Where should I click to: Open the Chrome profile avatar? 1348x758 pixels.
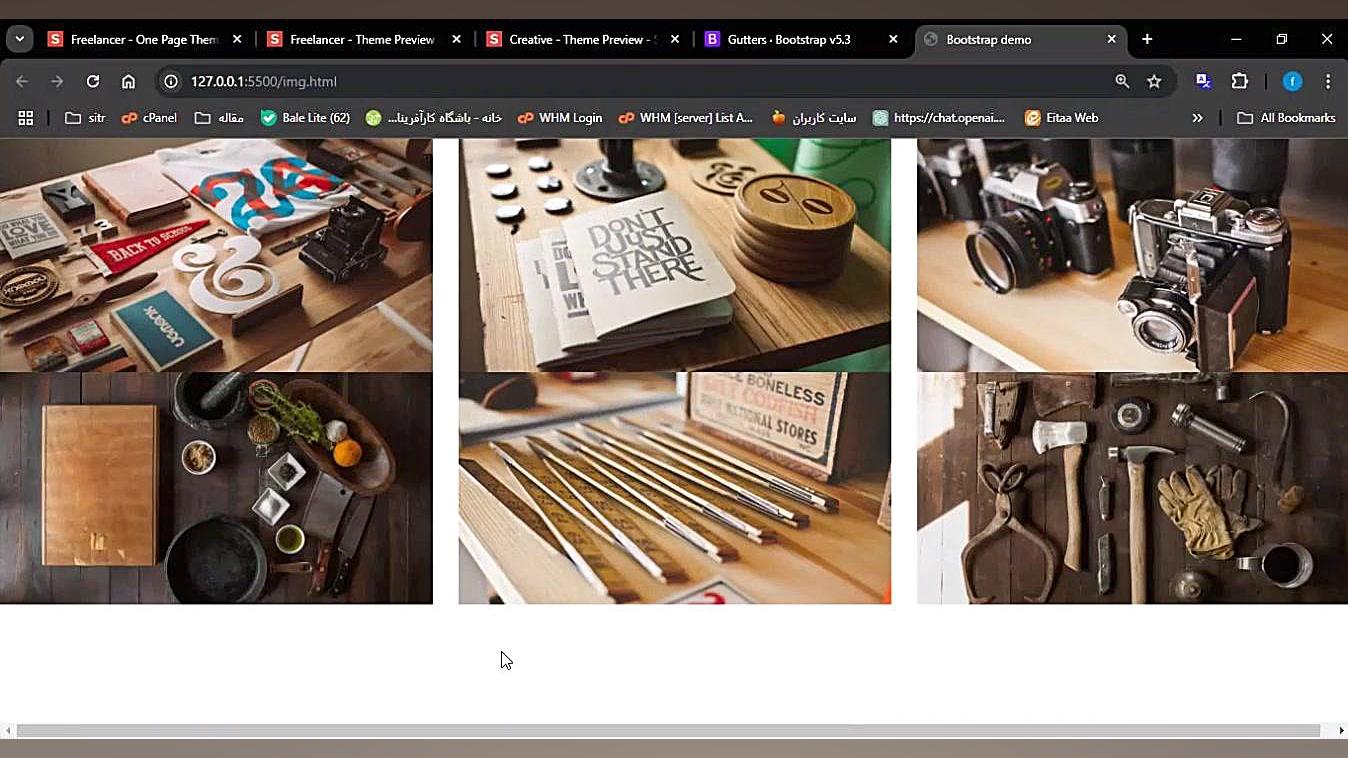pos(1292,81)
